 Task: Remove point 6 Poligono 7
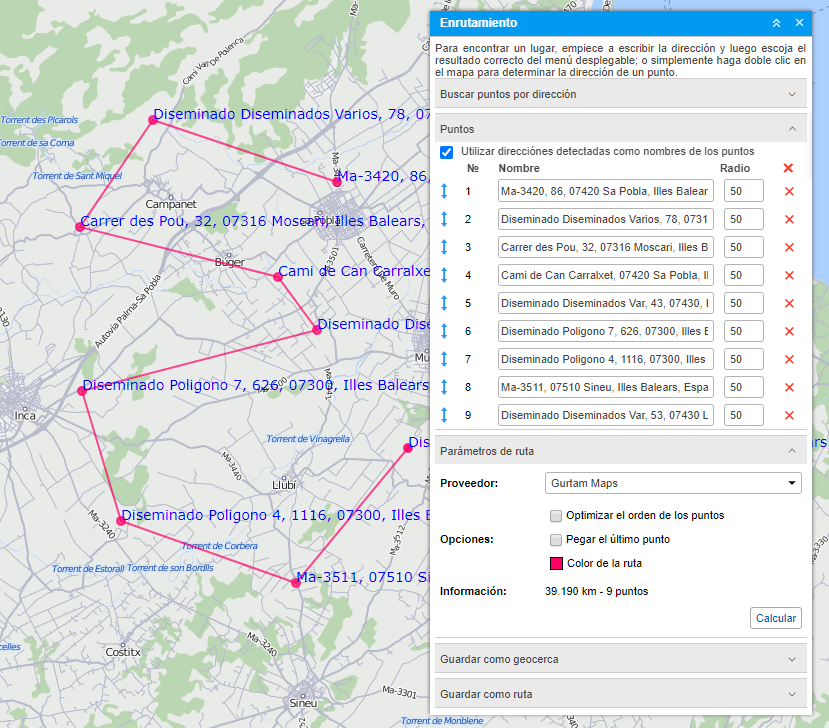[x=789, y=331]
